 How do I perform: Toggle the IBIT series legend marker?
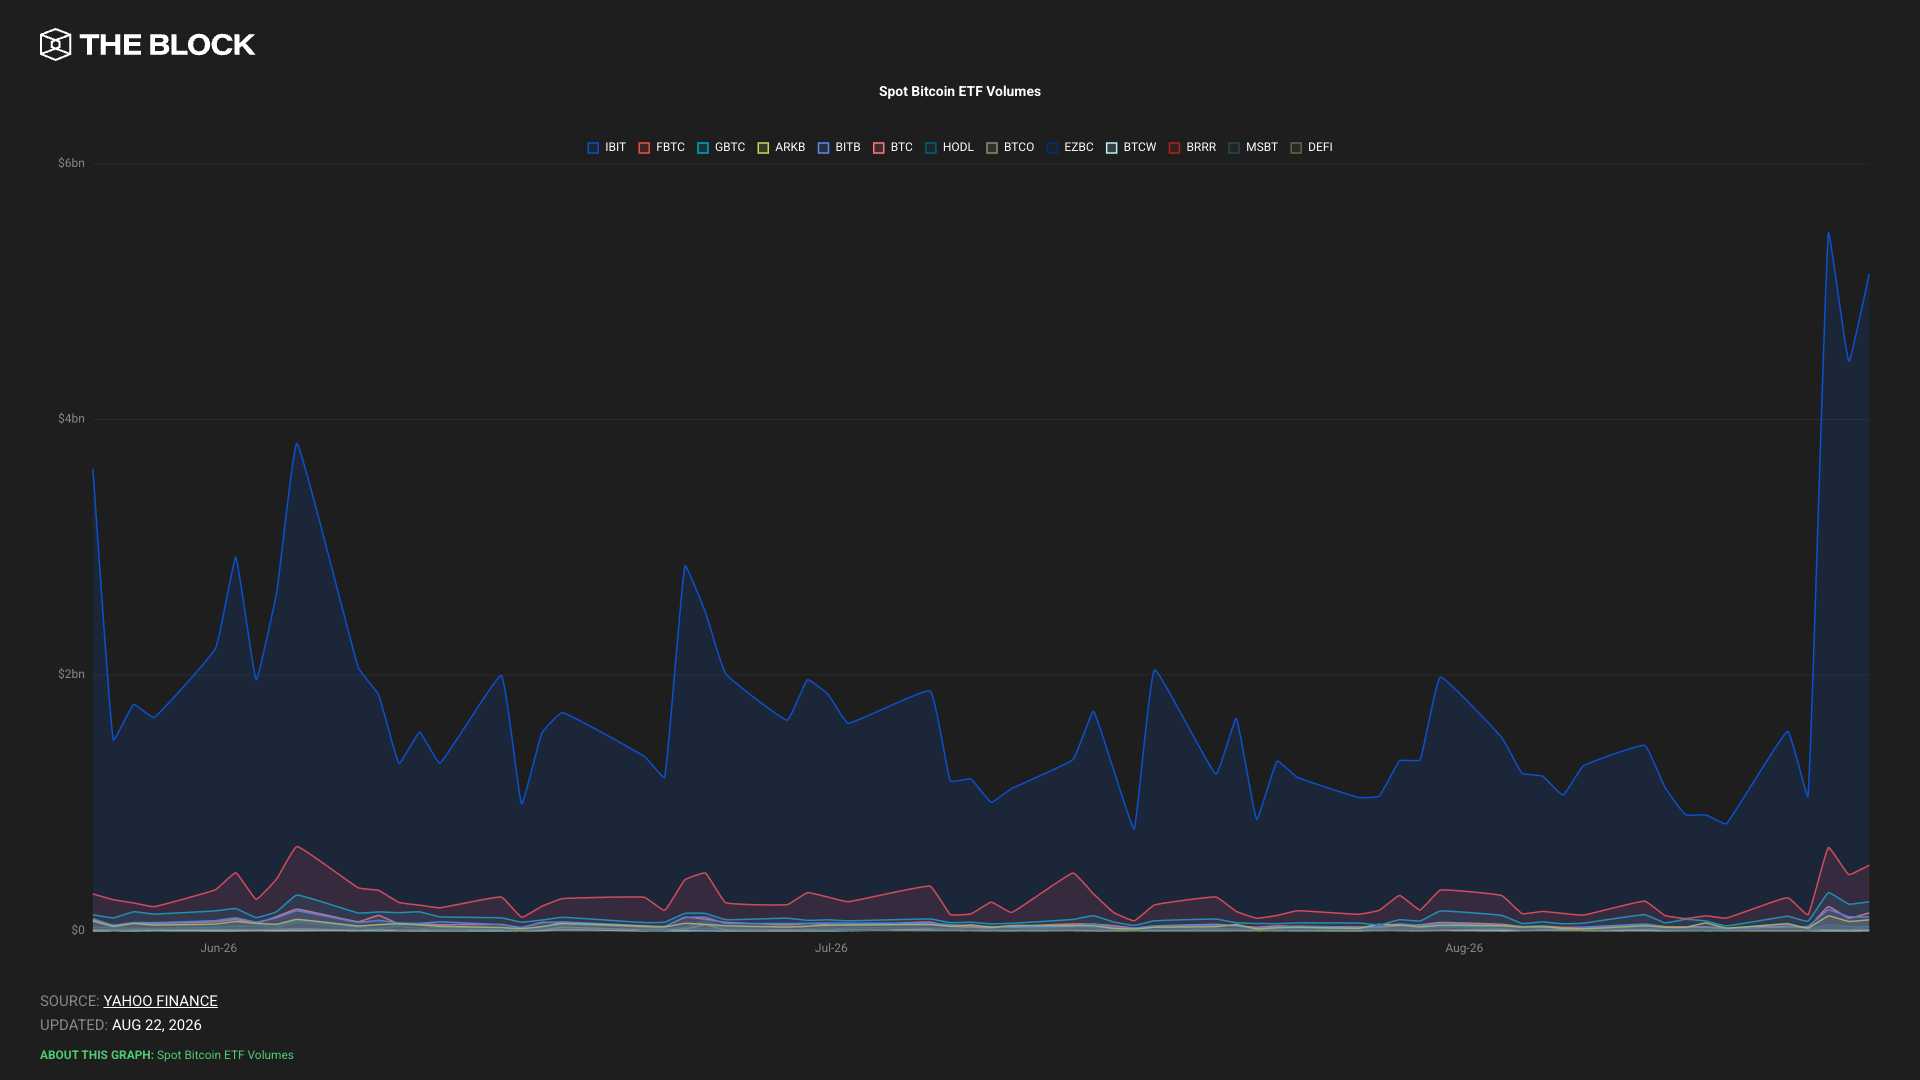[x=593, y=148]
